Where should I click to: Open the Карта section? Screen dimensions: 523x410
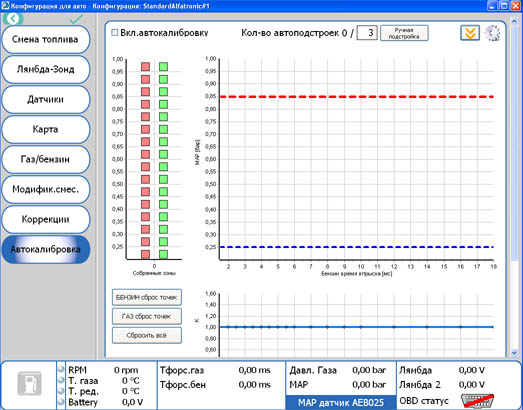tap(45, 129)
